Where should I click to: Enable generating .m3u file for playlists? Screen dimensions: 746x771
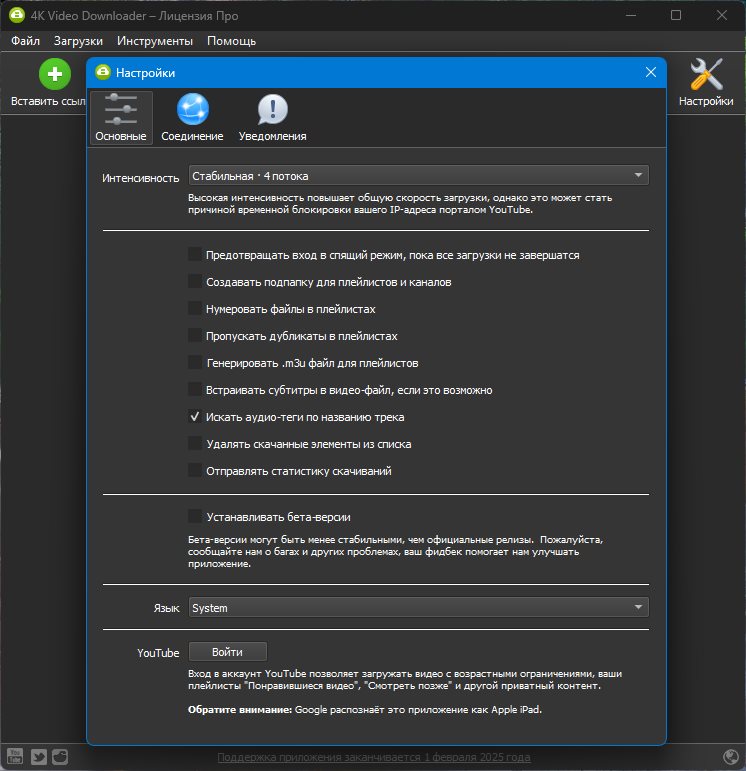pyautogui.click(x=195, y=362)
